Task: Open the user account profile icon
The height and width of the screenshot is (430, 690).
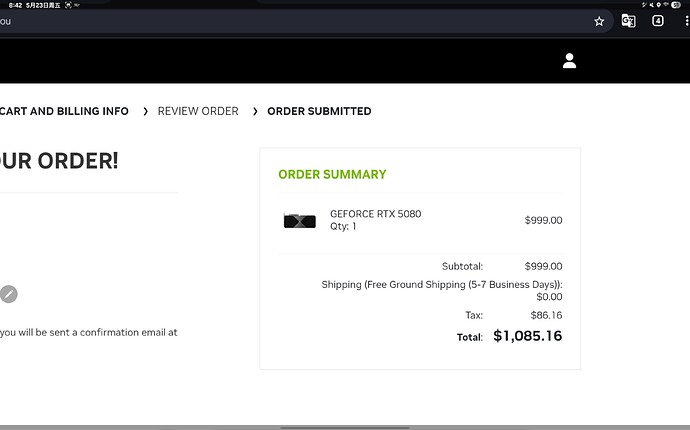Action: tap(569, 61)
